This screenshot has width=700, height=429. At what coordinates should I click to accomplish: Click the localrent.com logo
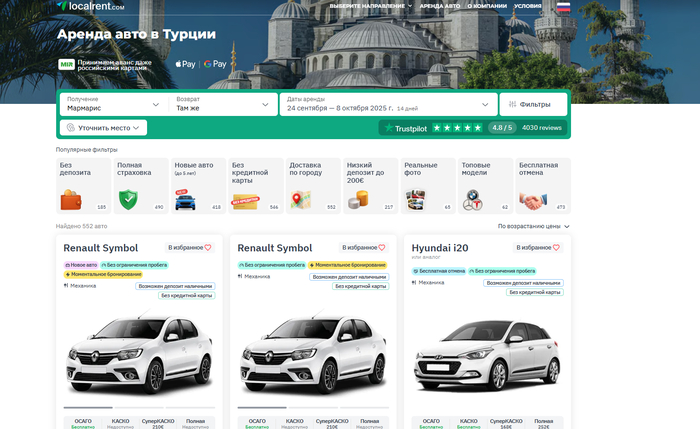tap(91, 6)
